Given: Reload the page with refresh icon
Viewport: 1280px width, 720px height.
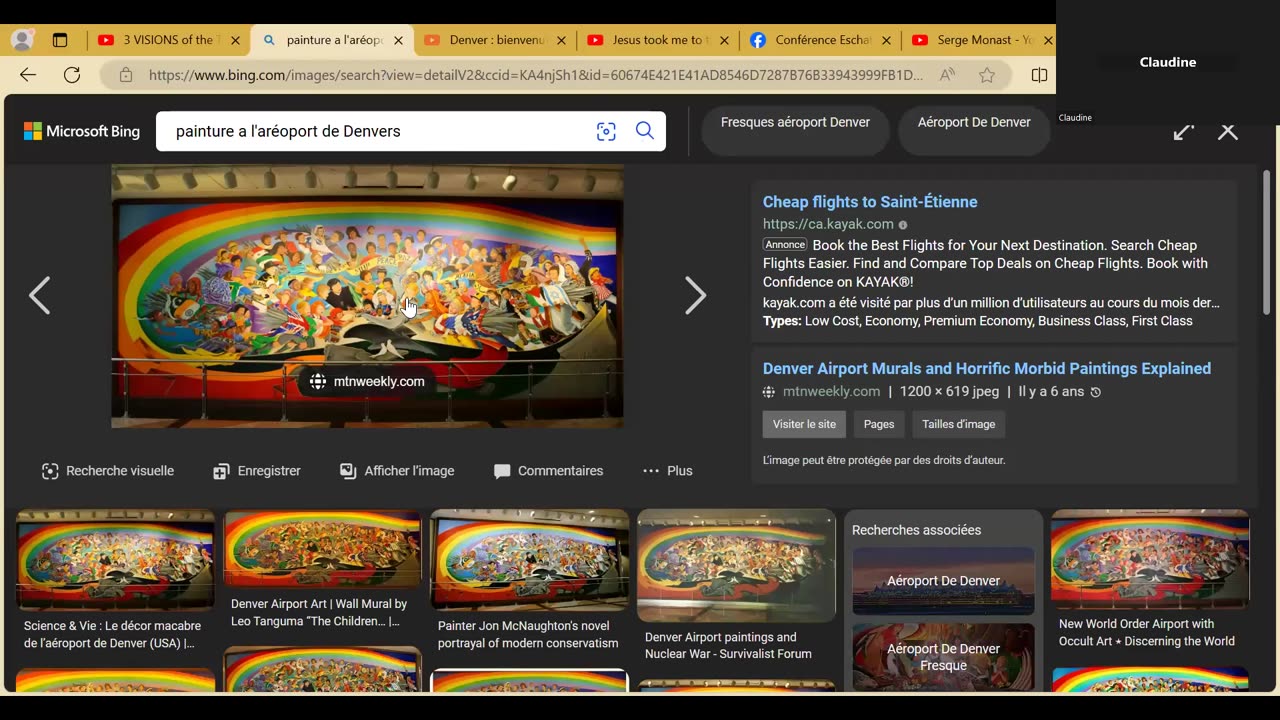Looking at the screenshot, I should pos(72,75).
